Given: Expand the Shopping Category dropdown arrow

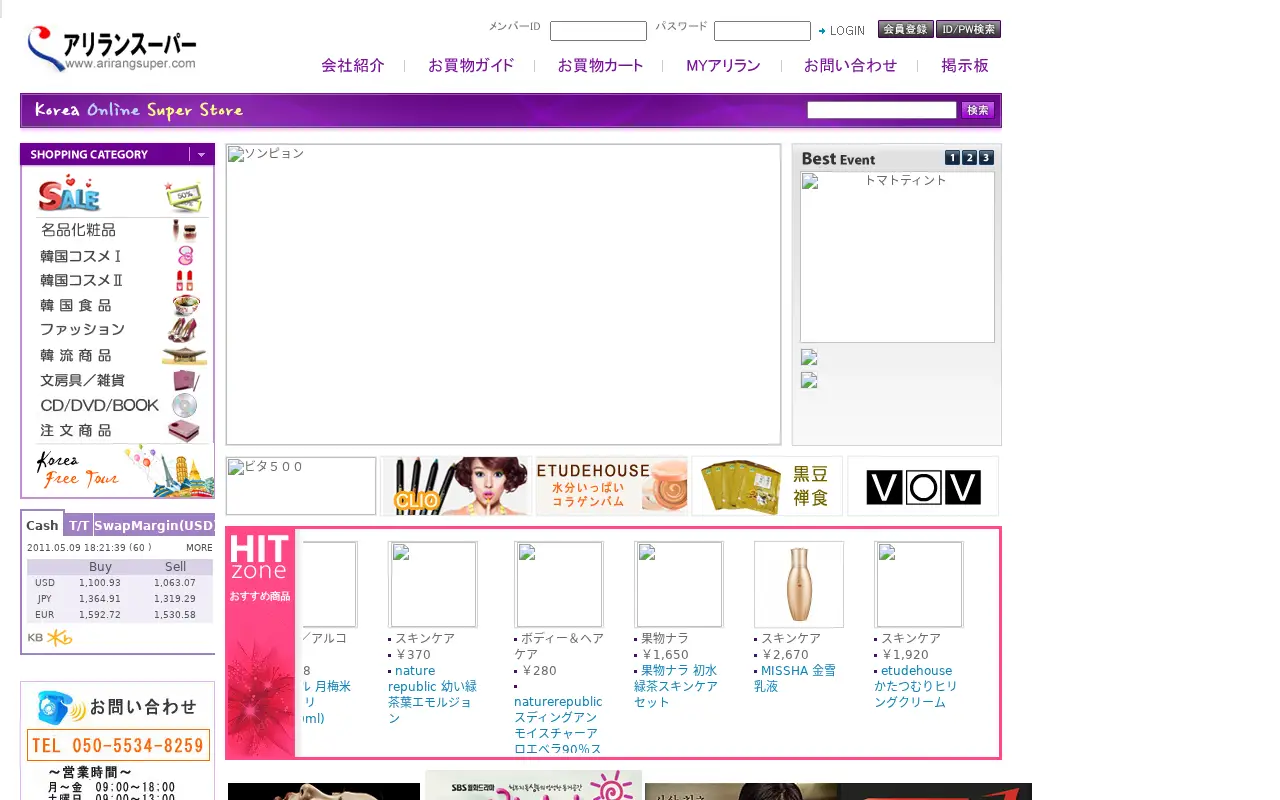Looking at the screenshot, I should click(201, 154).
